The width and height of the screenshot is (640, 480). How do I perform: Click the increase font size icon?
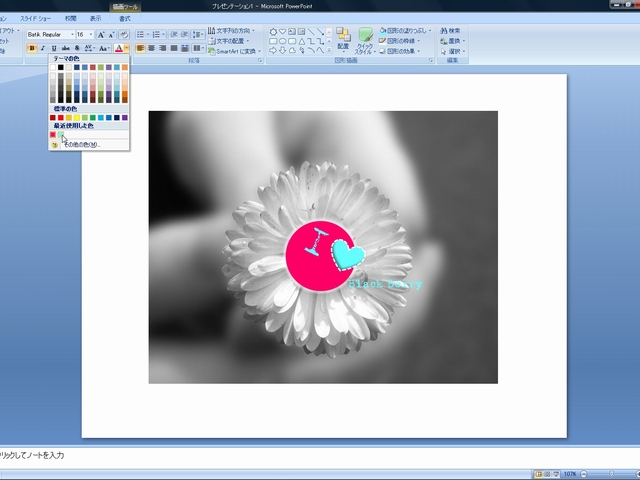(101, 34)
